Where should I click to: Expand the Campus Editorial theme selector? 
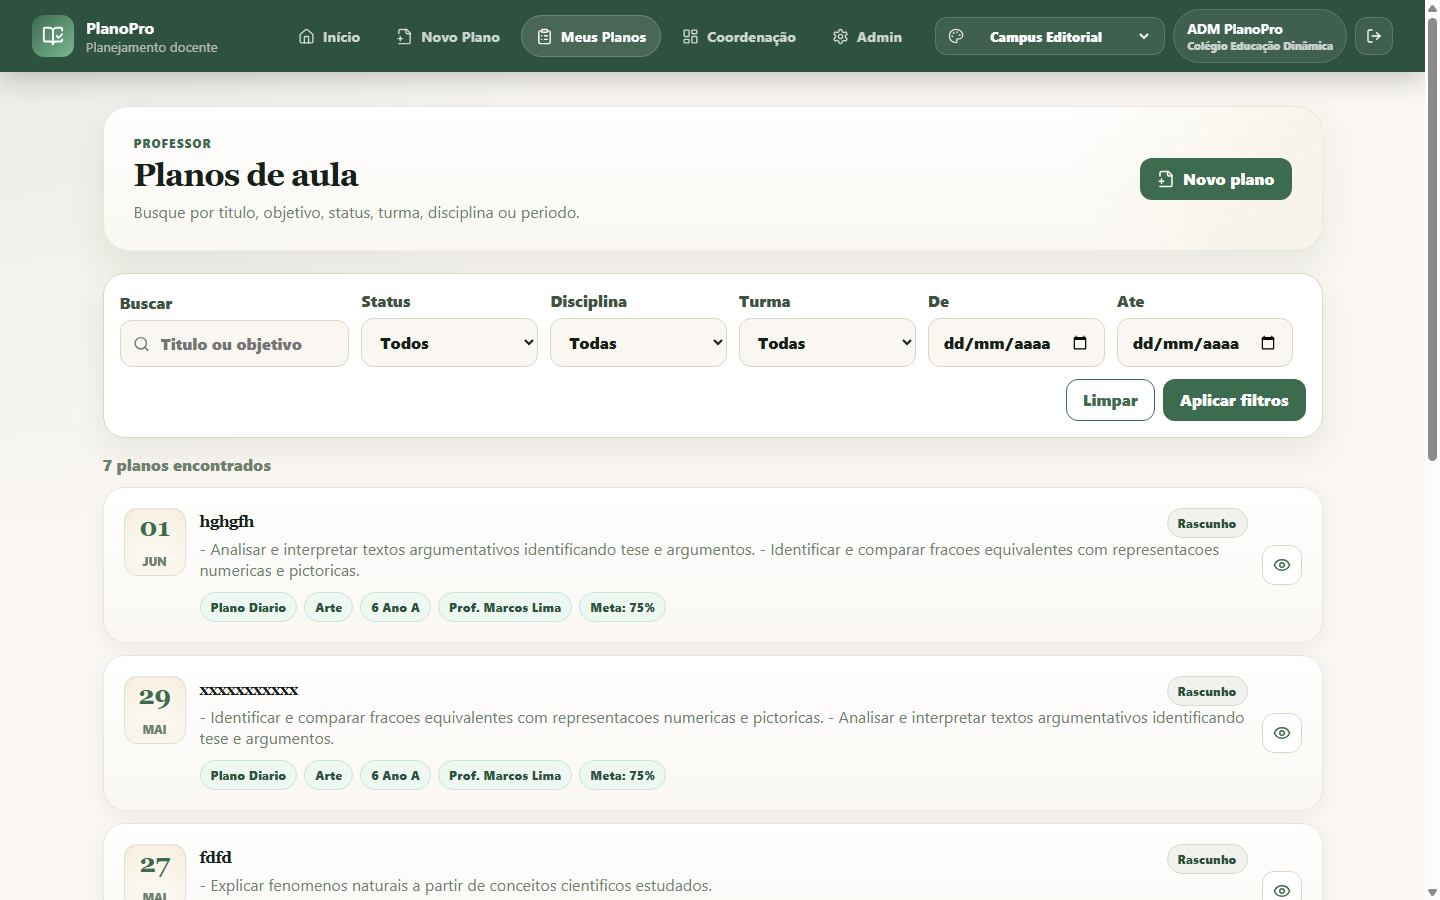1050,36
